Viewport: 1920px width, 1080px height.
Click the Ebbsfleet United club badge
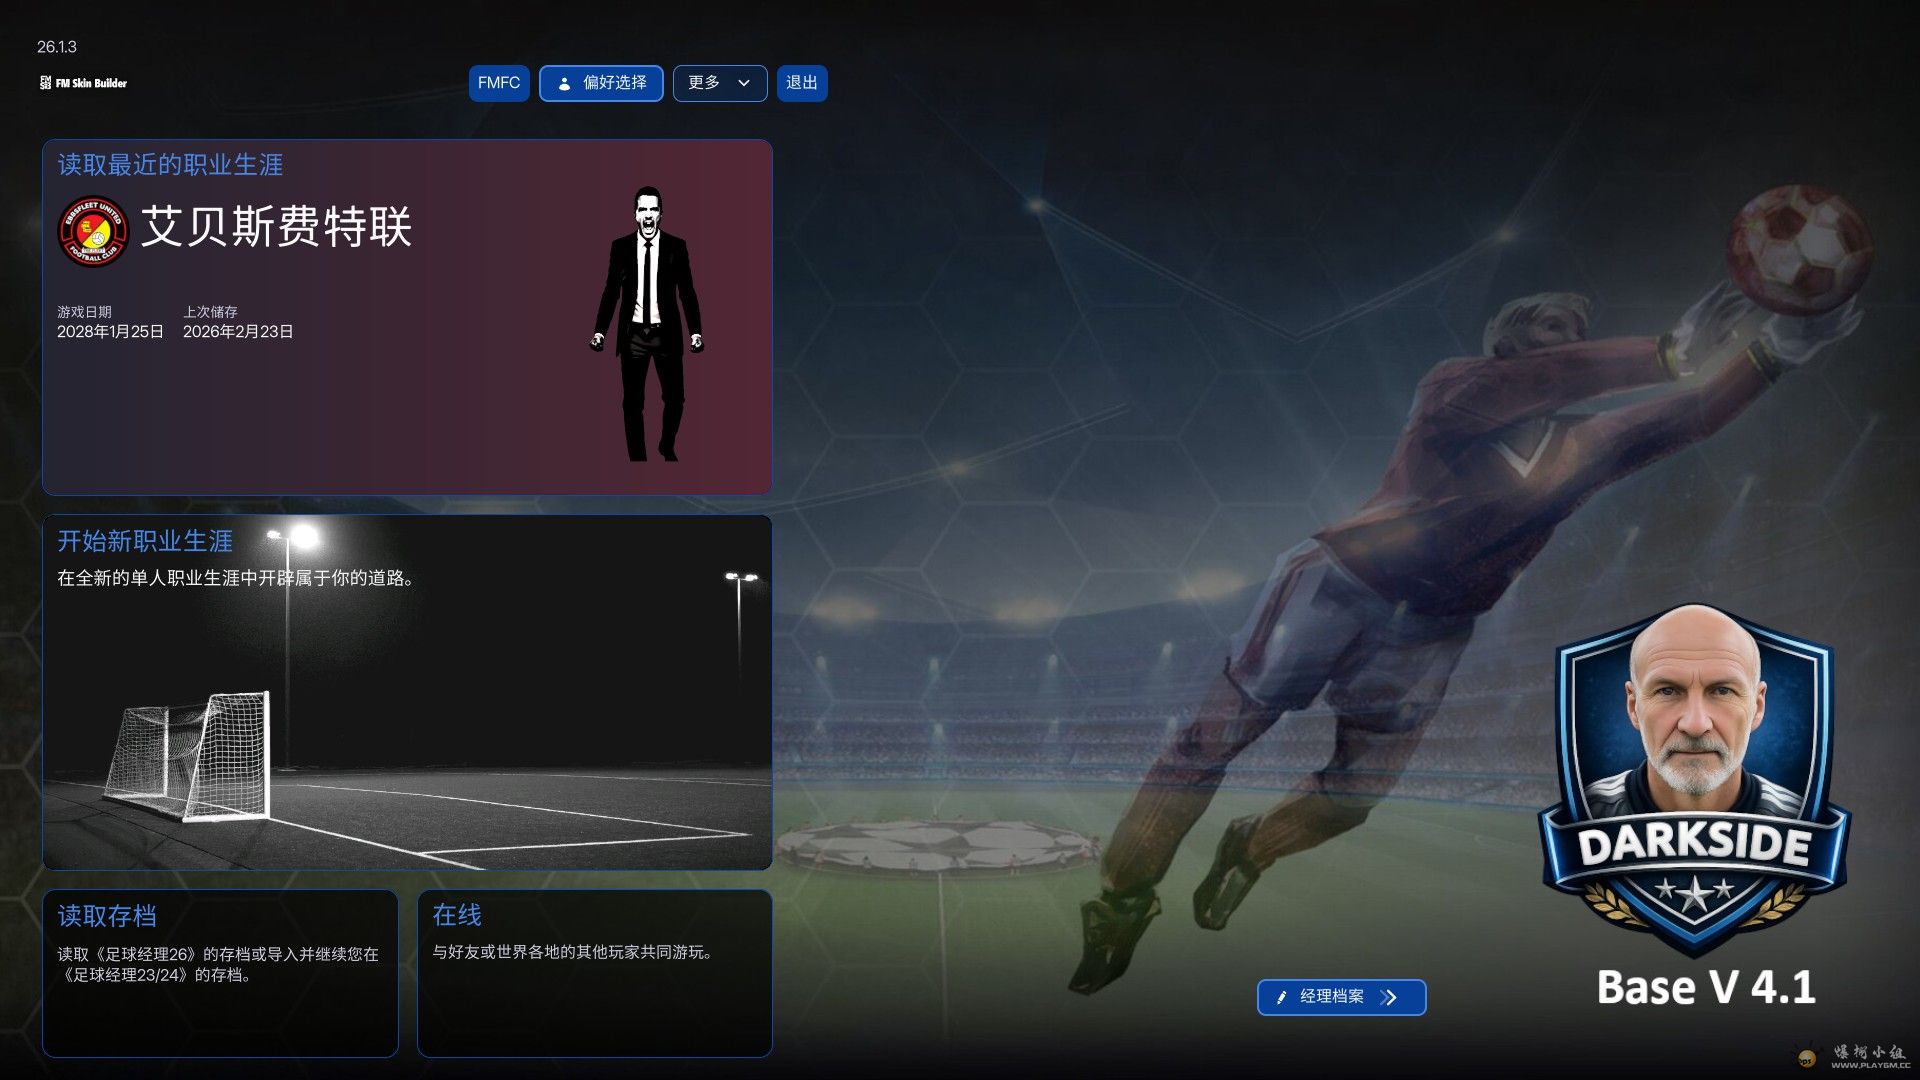93,231
